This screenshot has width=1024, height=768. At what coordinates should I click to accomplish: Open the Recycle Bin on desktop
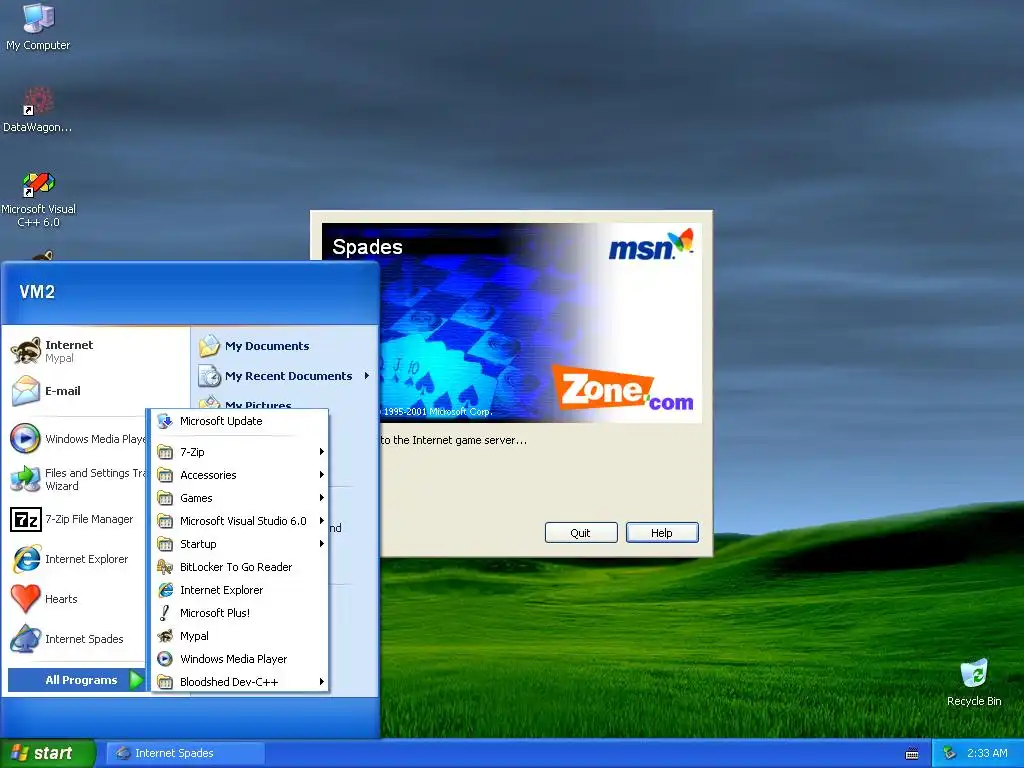pos(974,682)
